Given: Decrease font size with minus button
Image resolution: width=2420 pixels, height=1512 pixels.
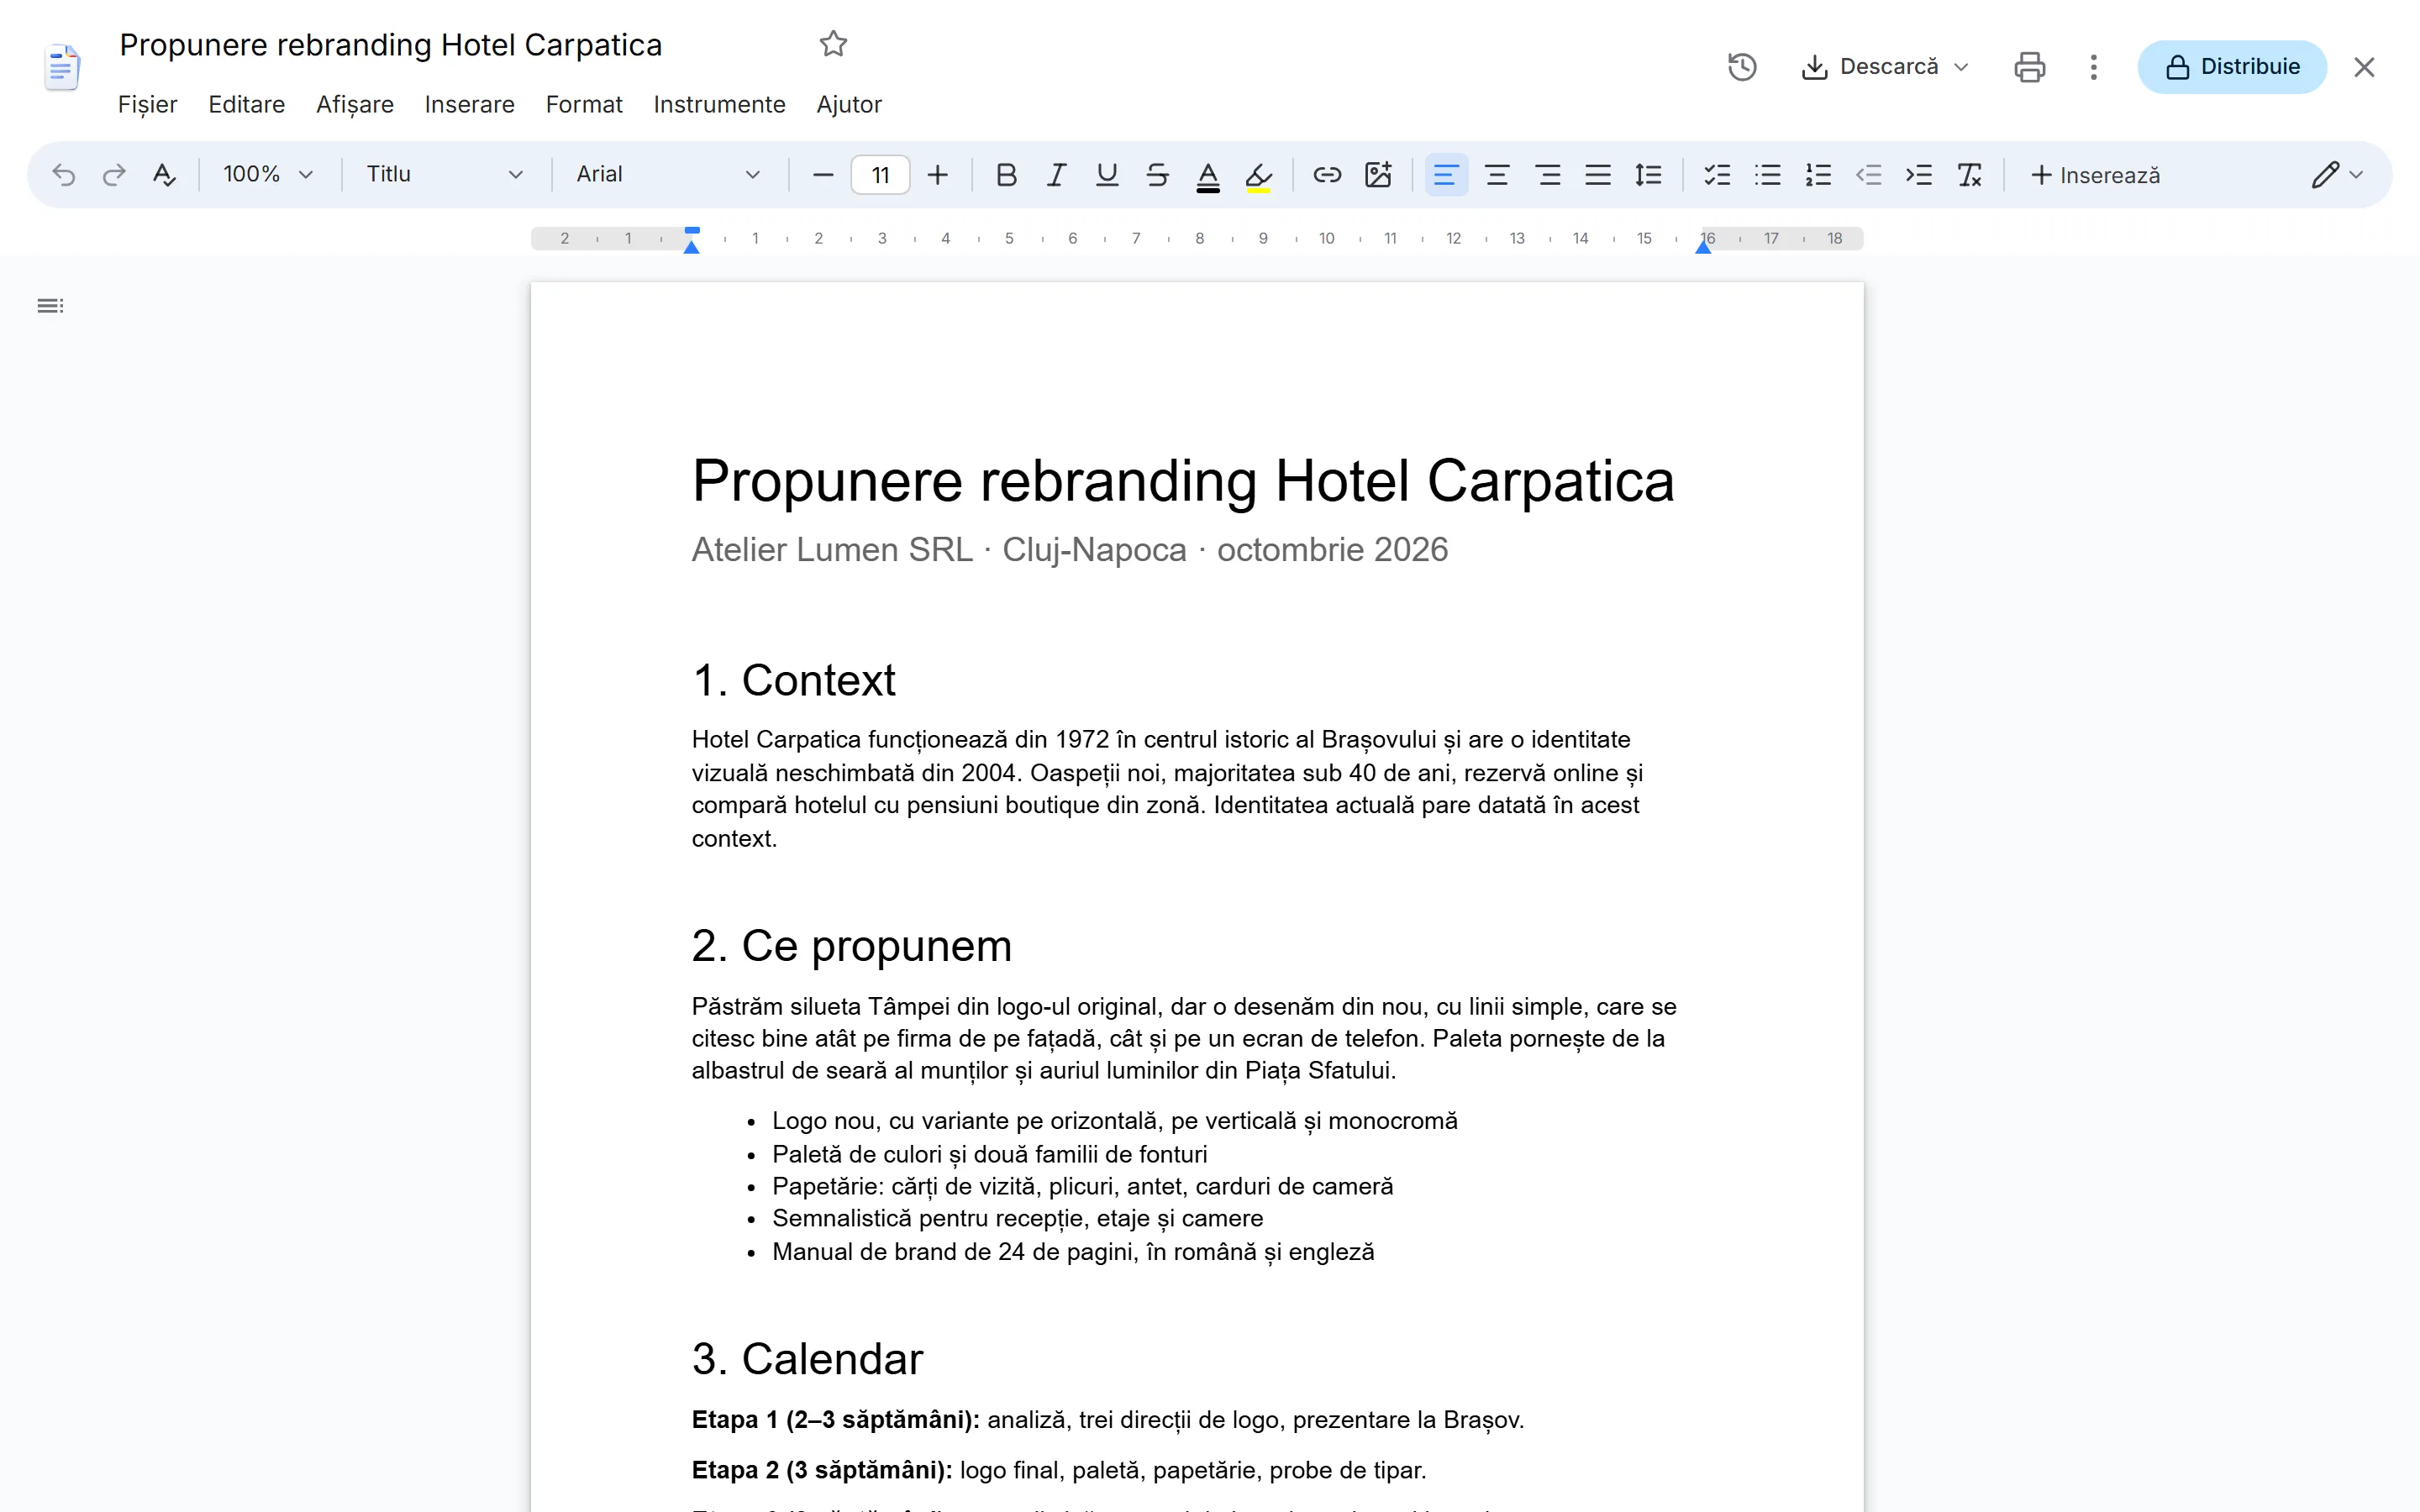Looking at the screenshot, I should [x=823, y=175].
